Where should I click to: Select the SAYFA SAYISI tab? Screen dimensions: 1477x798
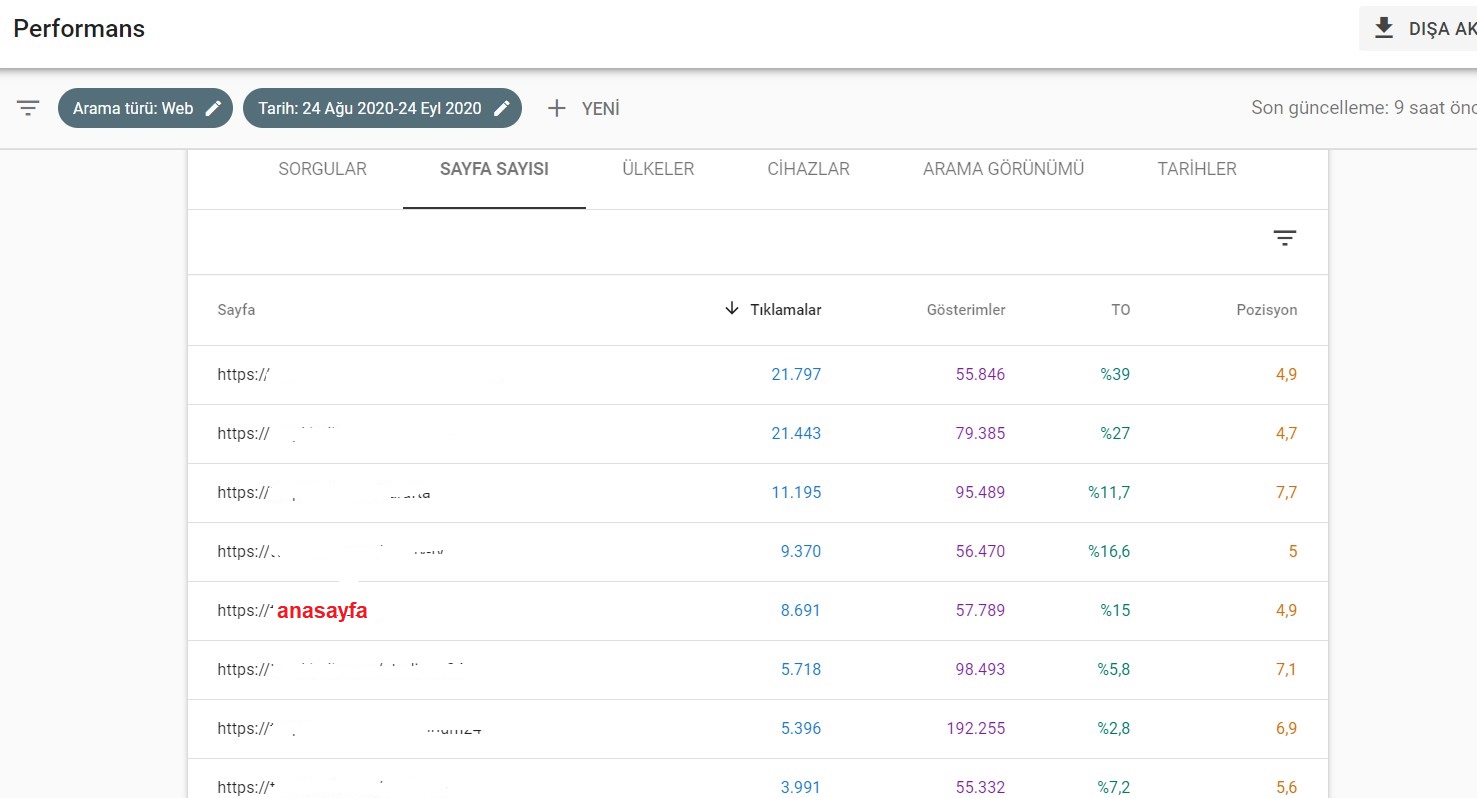(x=494, y=169)
